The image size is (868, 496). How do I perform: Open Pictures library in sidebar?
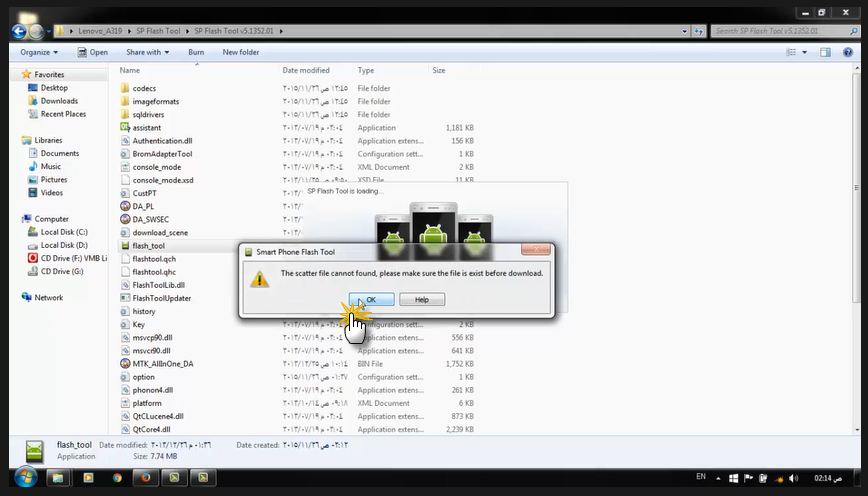click(x=54, y=179)
